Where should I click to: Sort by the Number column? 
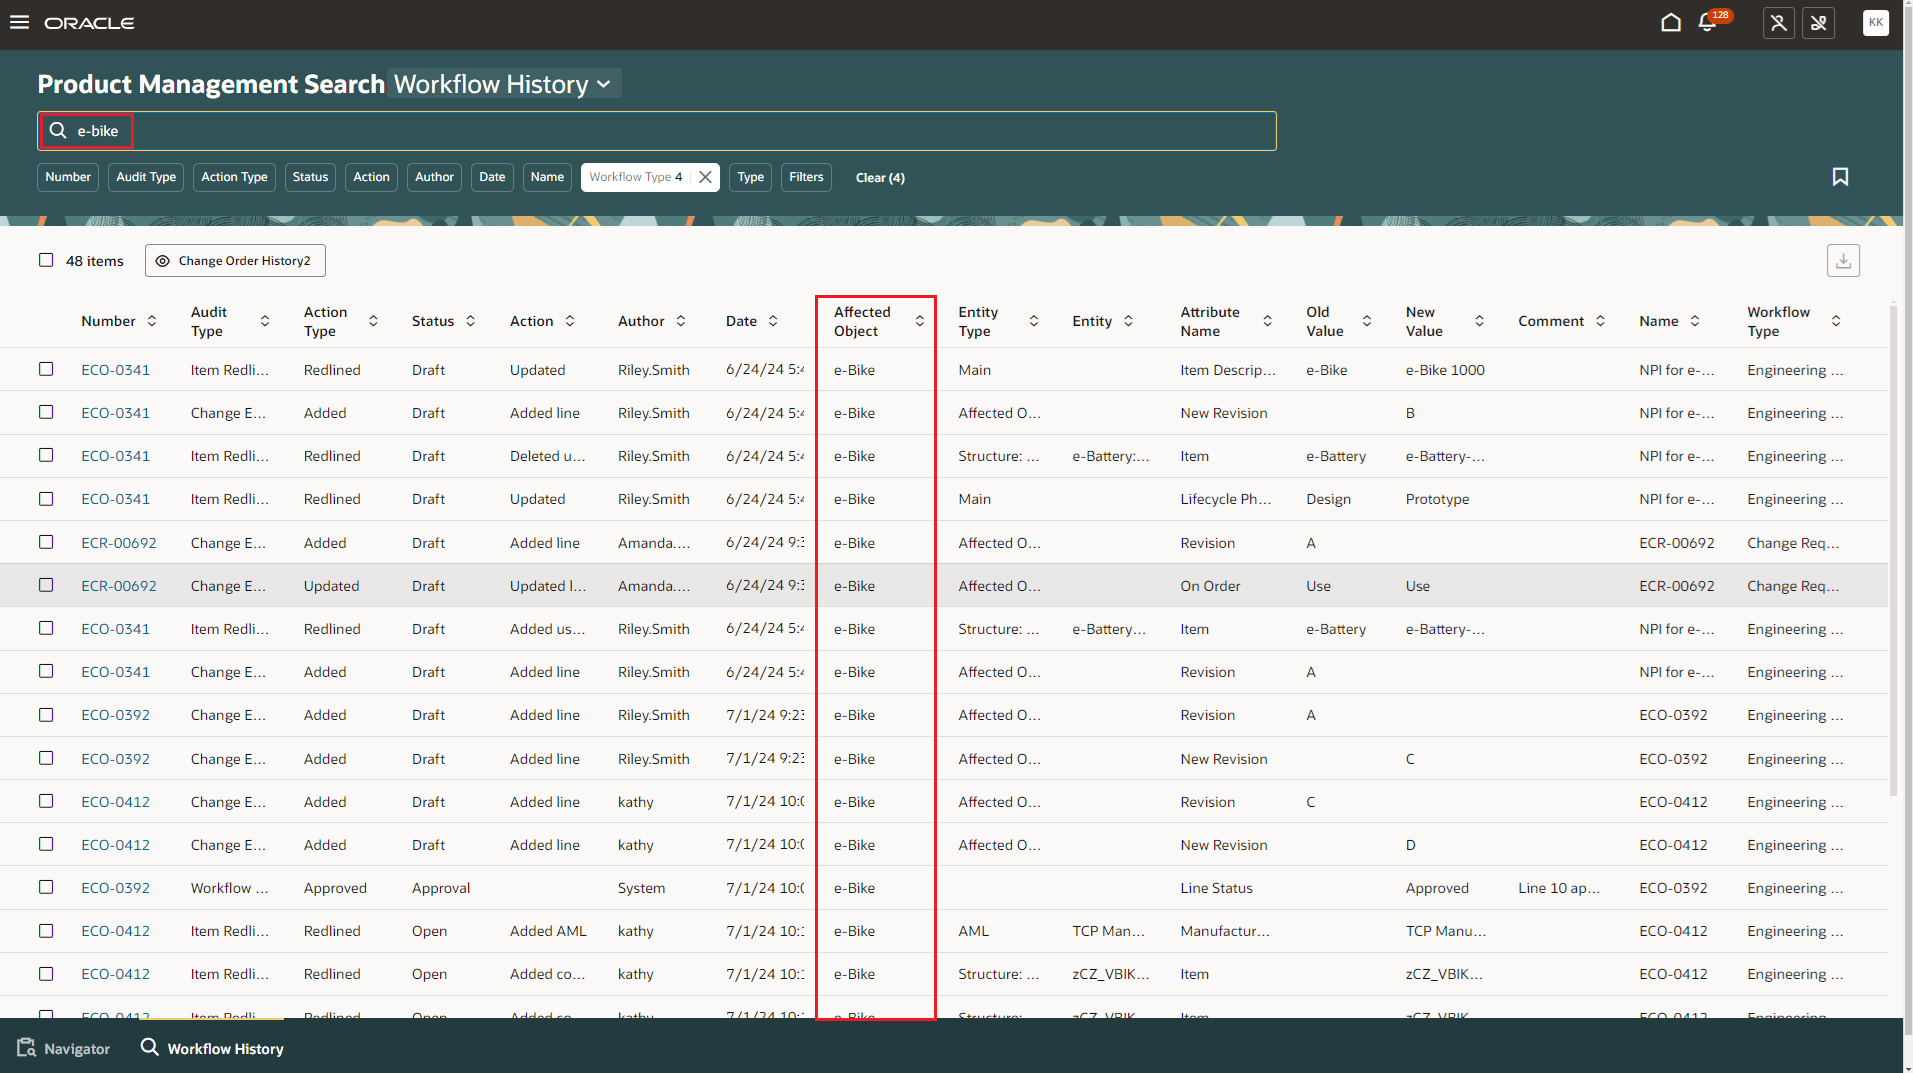coord(152,321)
